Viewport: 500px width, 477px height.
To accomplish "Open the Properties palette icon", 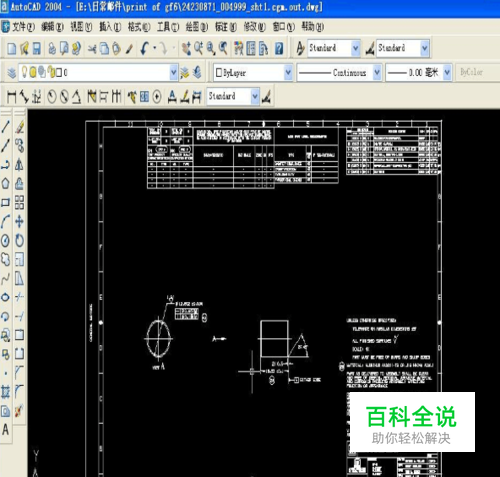I will coord(239,49).
